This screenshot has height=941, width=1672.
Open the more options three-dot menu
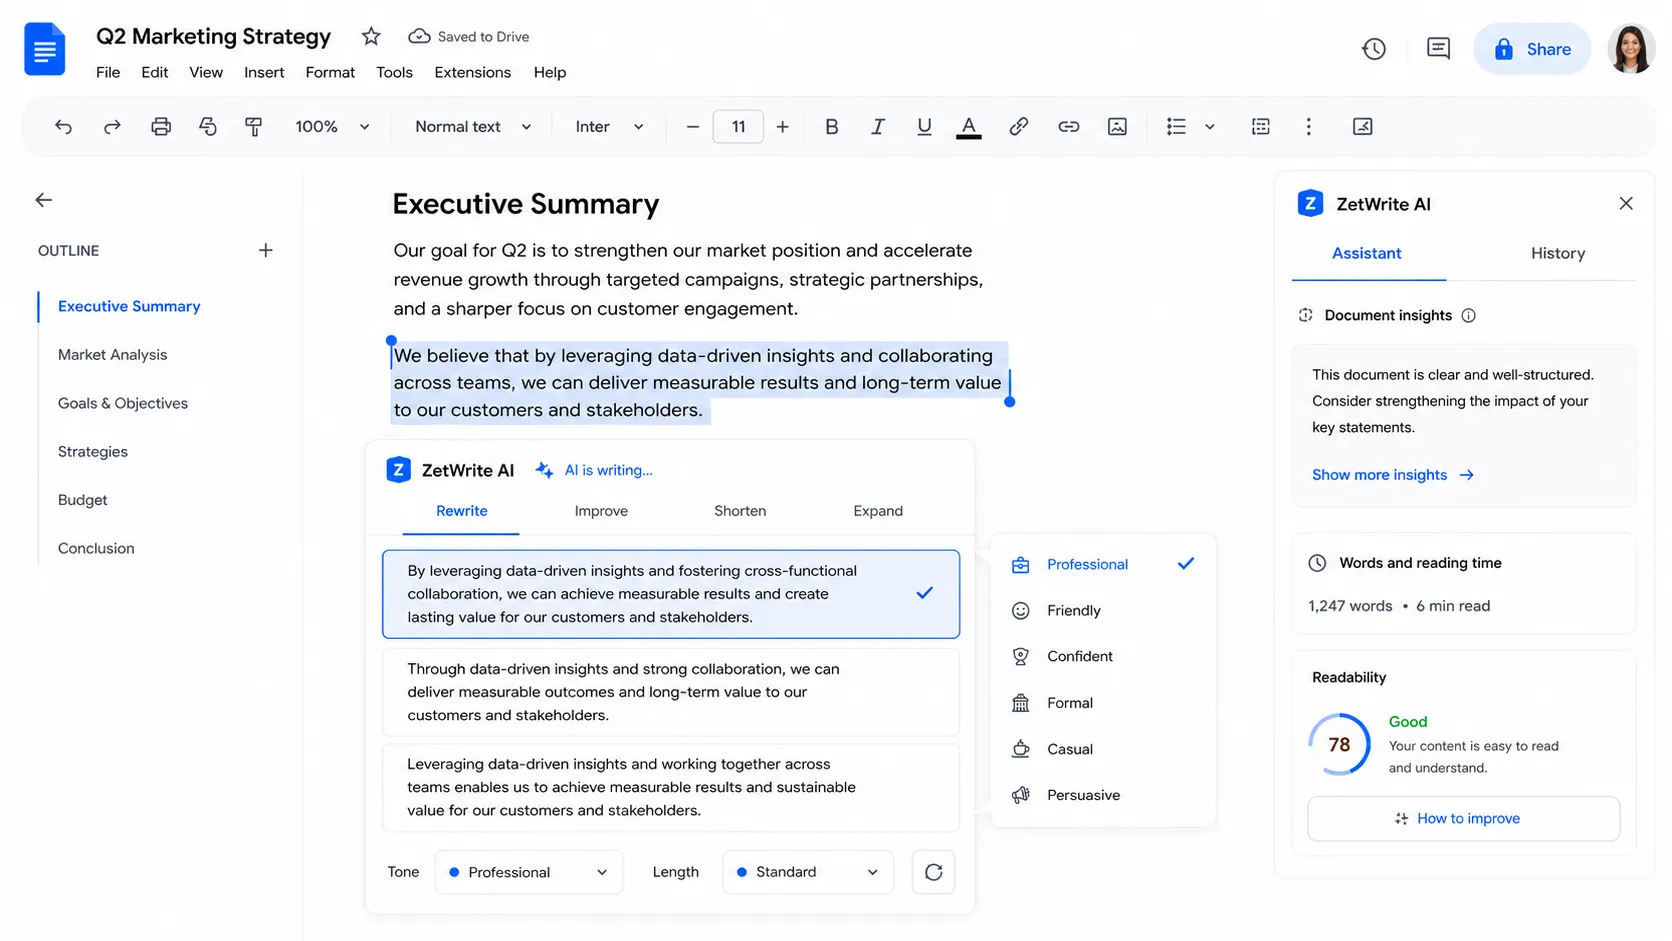1308,126
